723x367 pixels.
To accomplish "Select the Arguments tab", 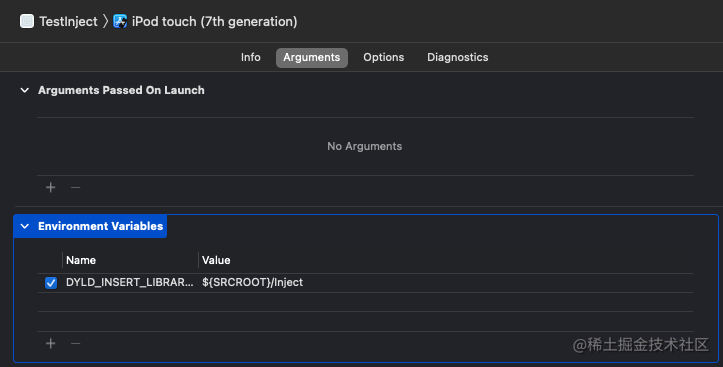I will coord(312,58).
